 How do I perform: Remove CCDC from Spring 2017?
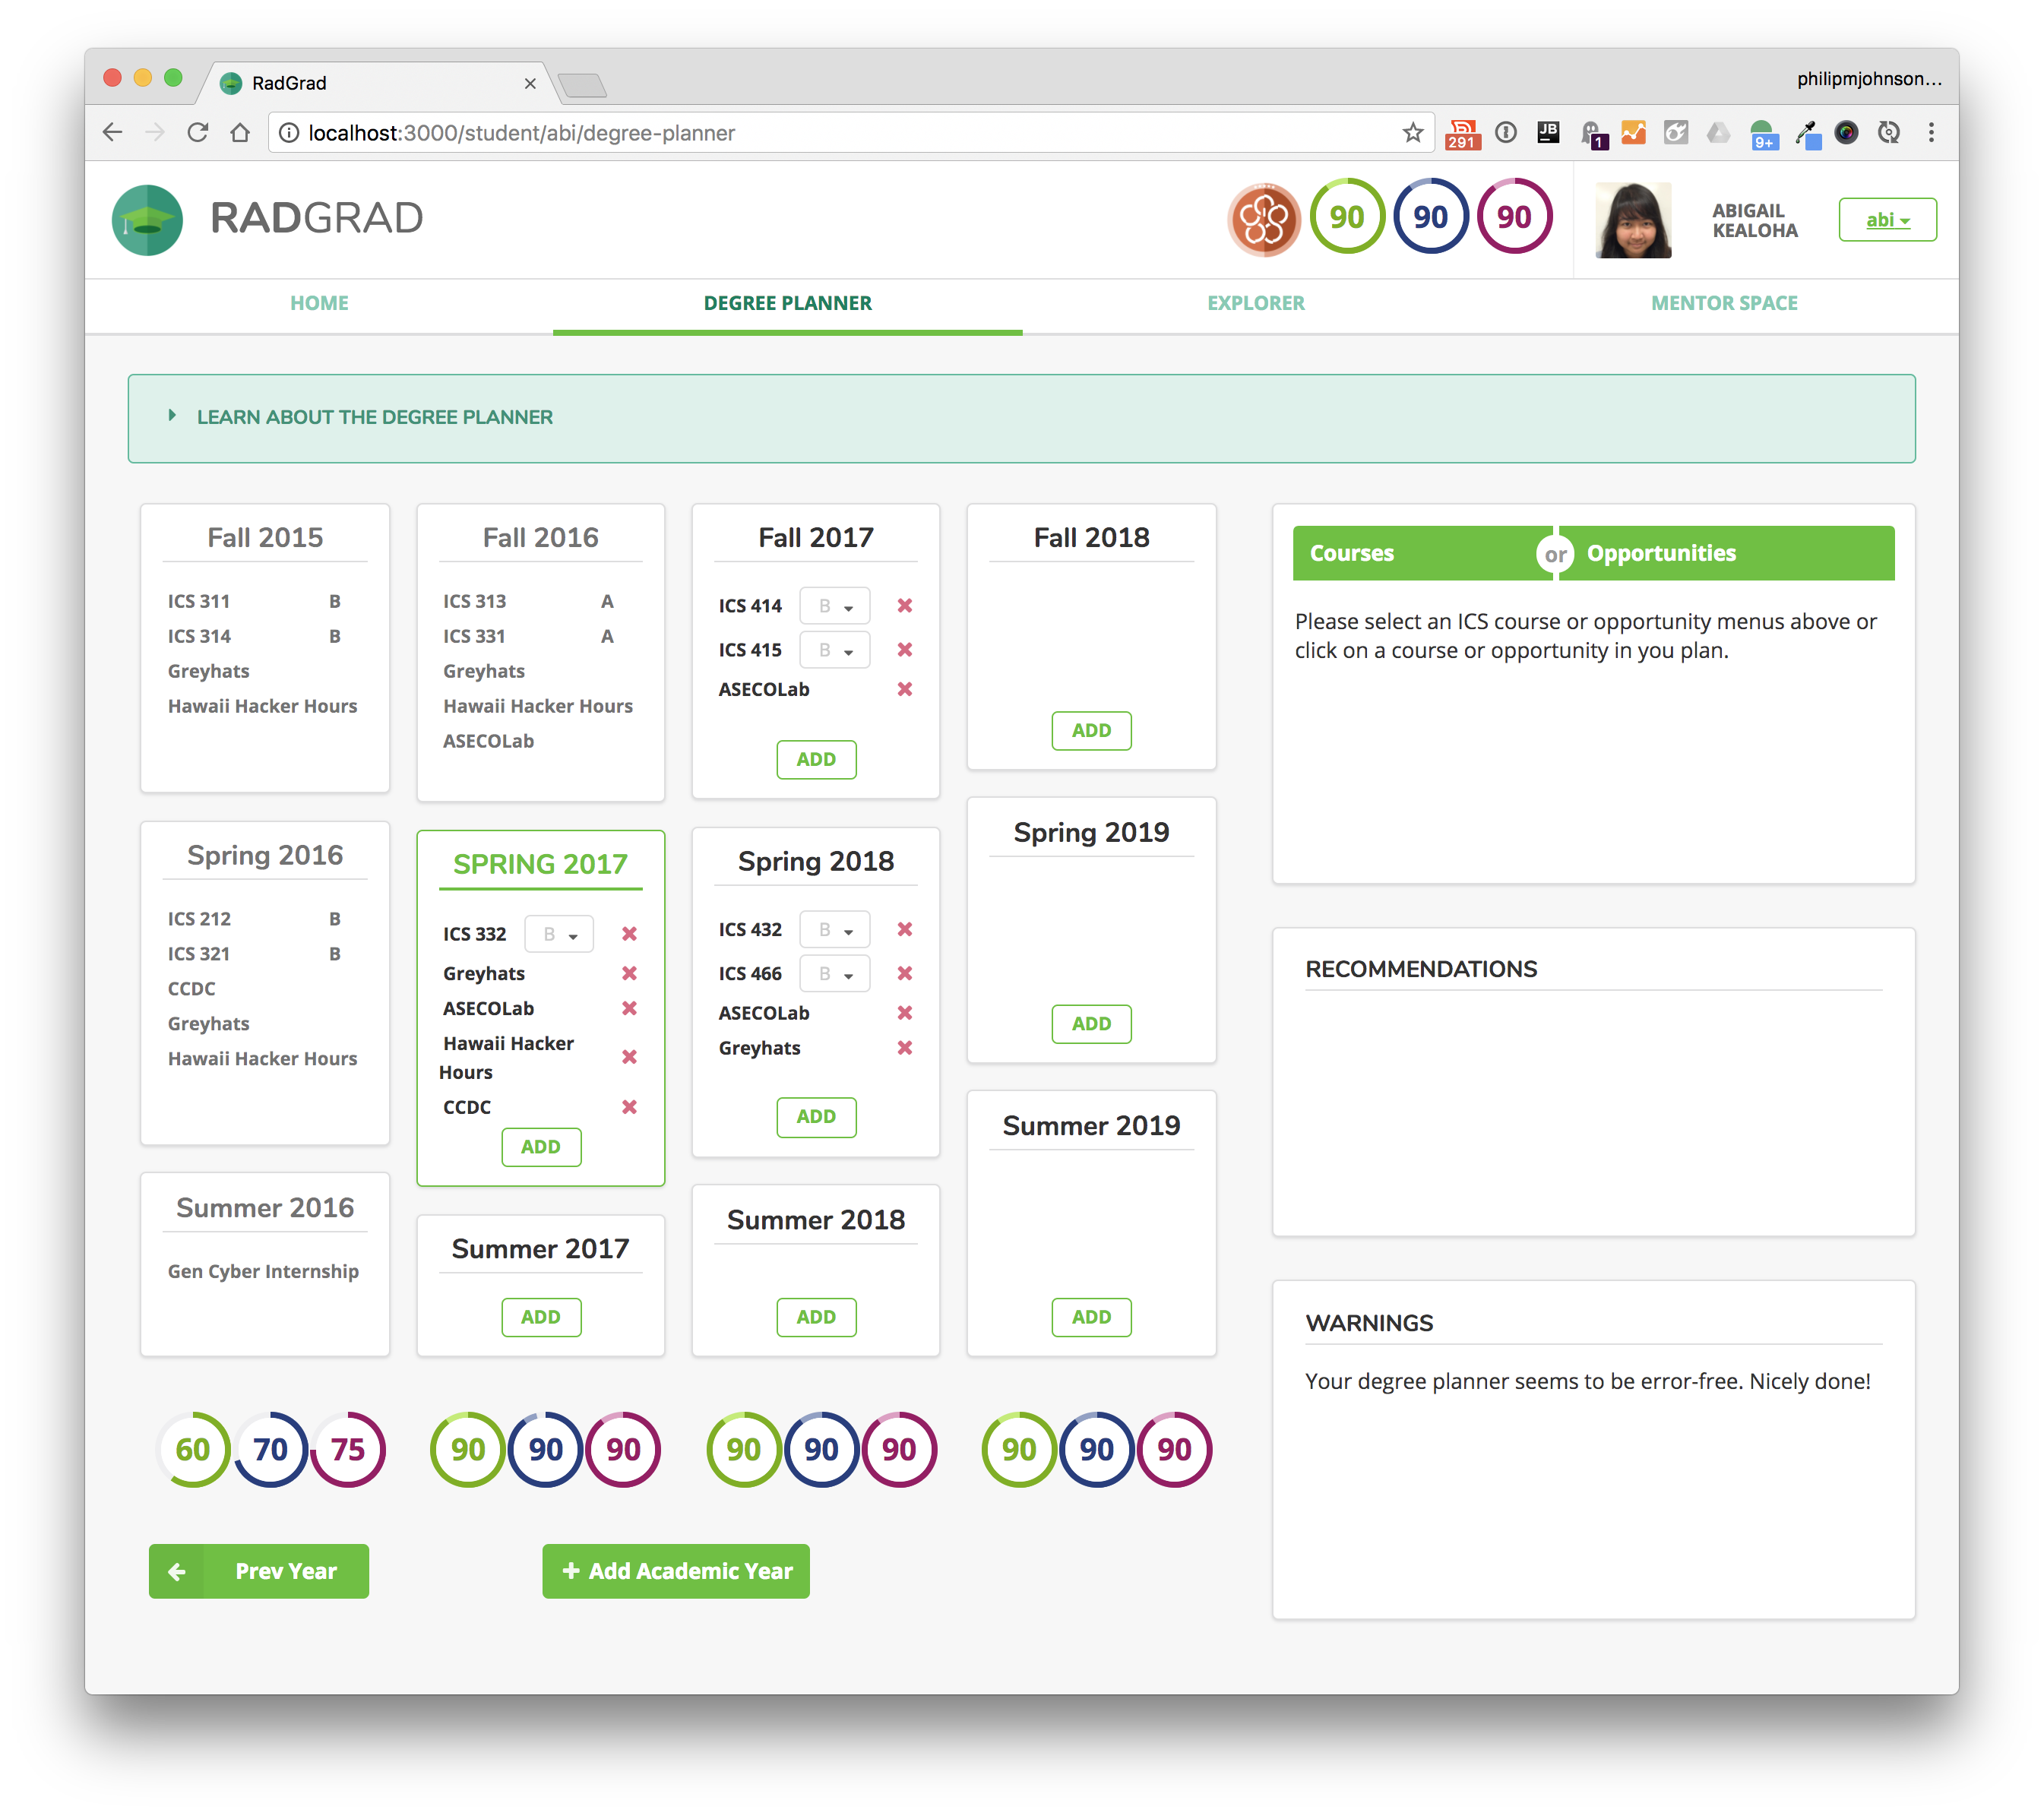pyautogui.click(x=629, y=1107)
